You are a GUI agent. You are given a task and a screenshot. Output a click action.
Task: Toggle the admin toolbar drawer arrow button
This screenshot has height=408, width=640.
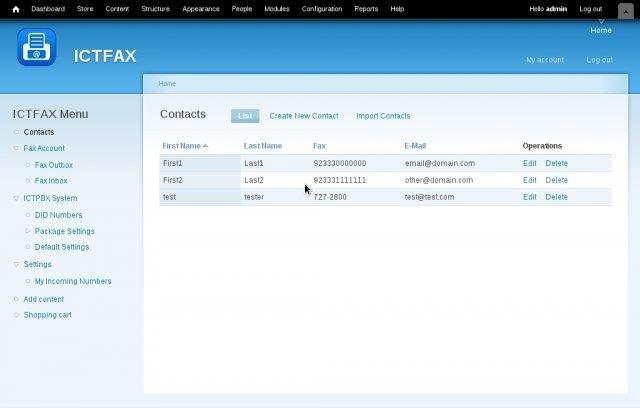click(625, 11)
